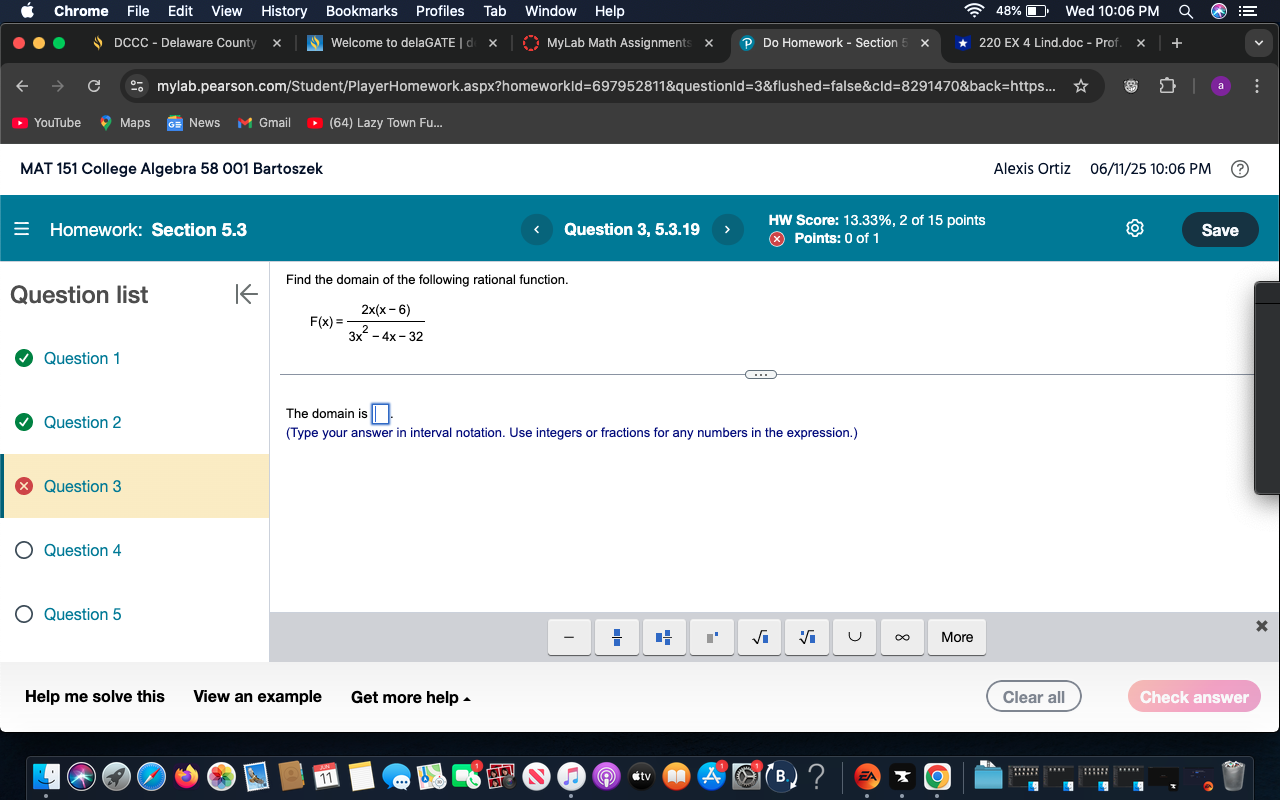Insert an exponent symbol in the answer
Image resolution: width=1280 pixels, height=800 pixels.
pos(711,637)
